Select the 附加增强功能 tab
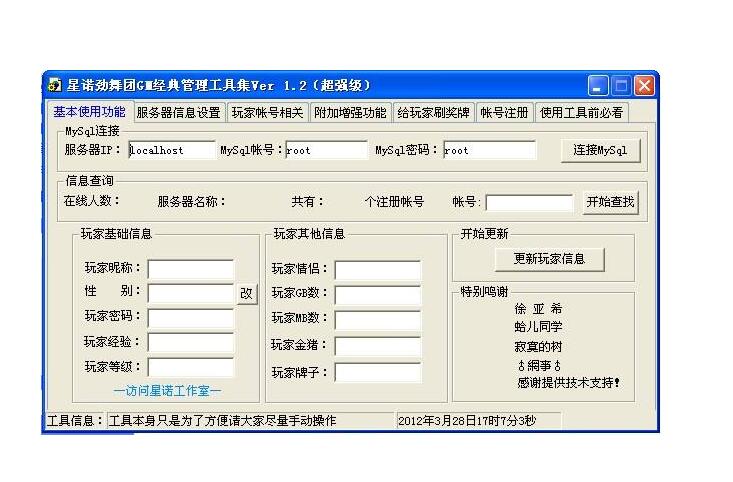The image size is (733, 482). tap(349, 113)
